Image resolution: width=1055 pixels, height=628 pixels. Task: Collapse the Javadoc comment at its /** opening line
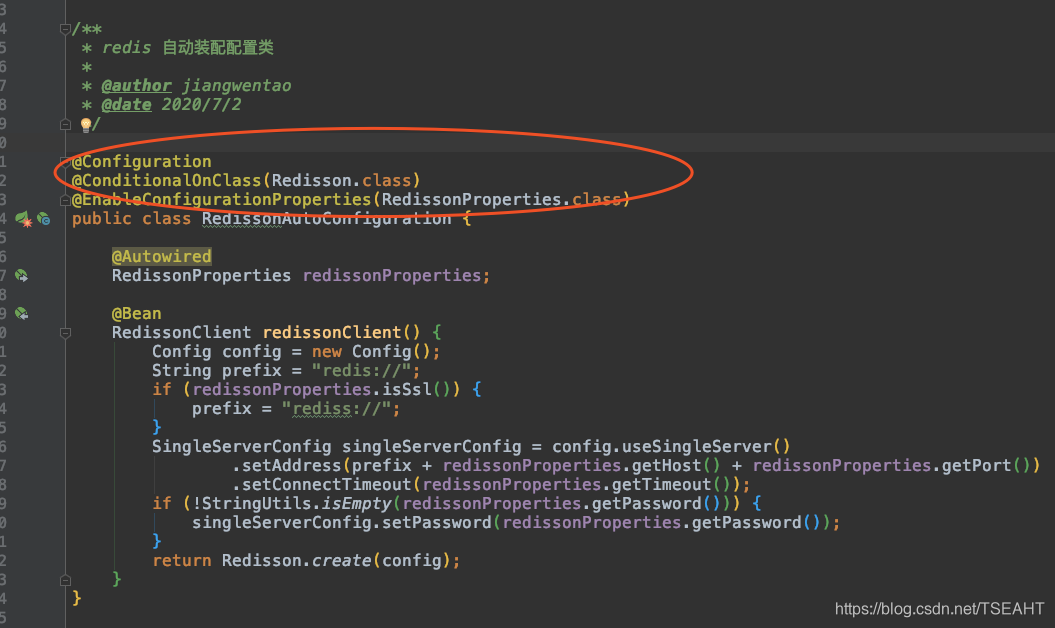[65, 29]
